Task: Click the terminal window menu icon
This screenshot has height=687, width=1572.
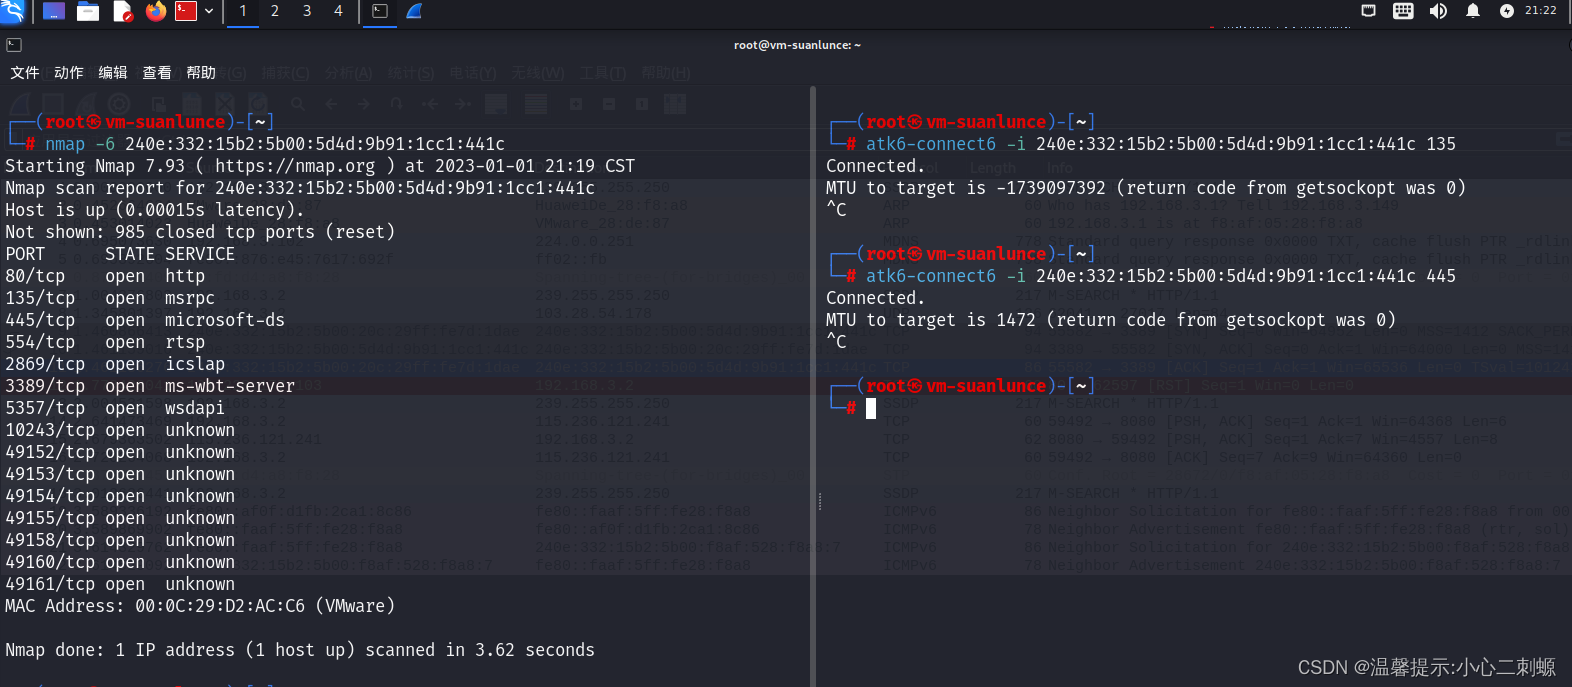Action: tap(14, 45)
